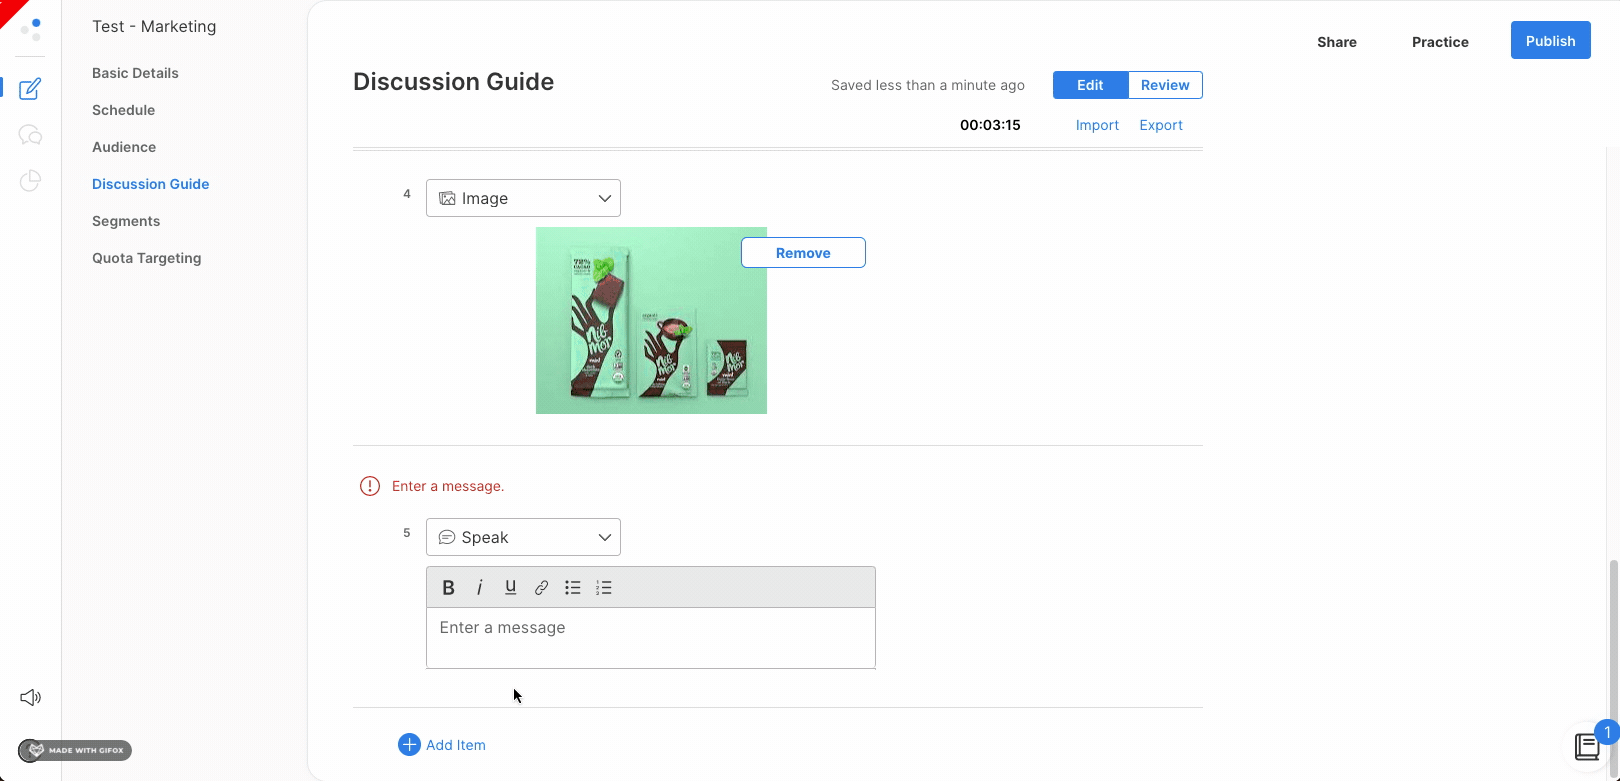Open the help documents icon with badge
This screenshot has width=1620, height=781.
click(1587, 746)
